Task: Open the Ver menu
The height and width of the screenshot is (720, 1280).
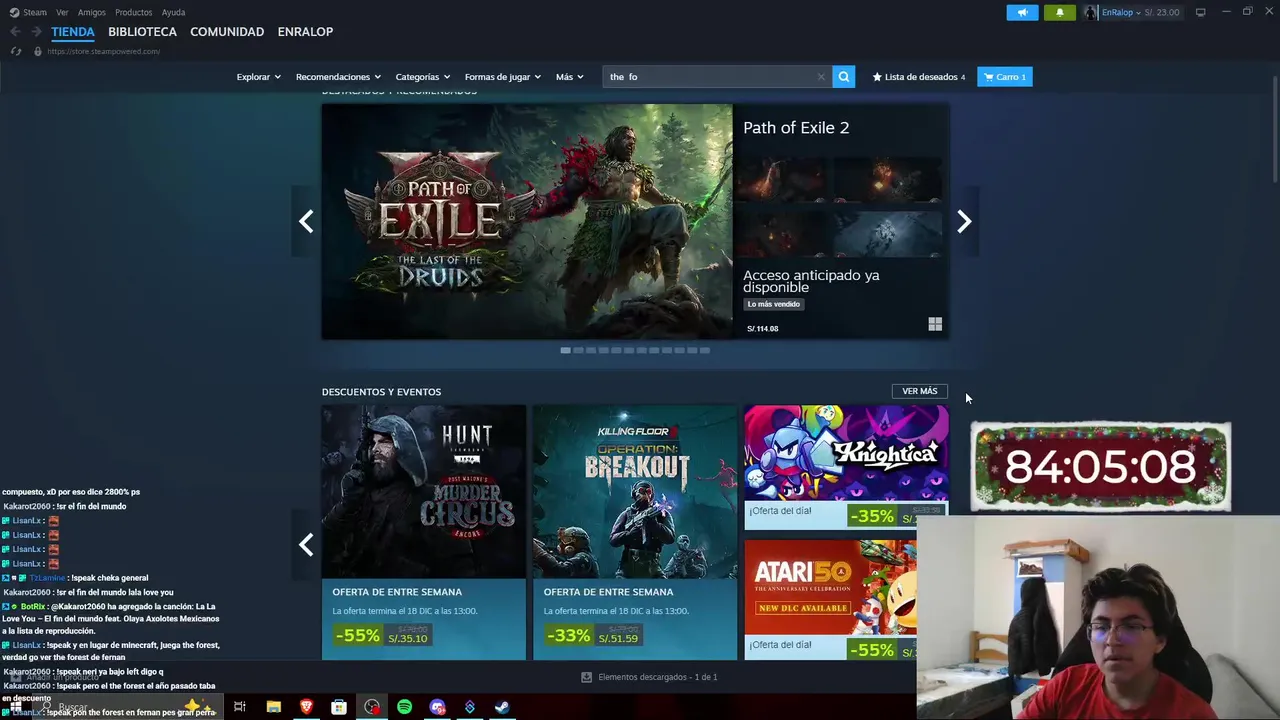Action: 62,12
